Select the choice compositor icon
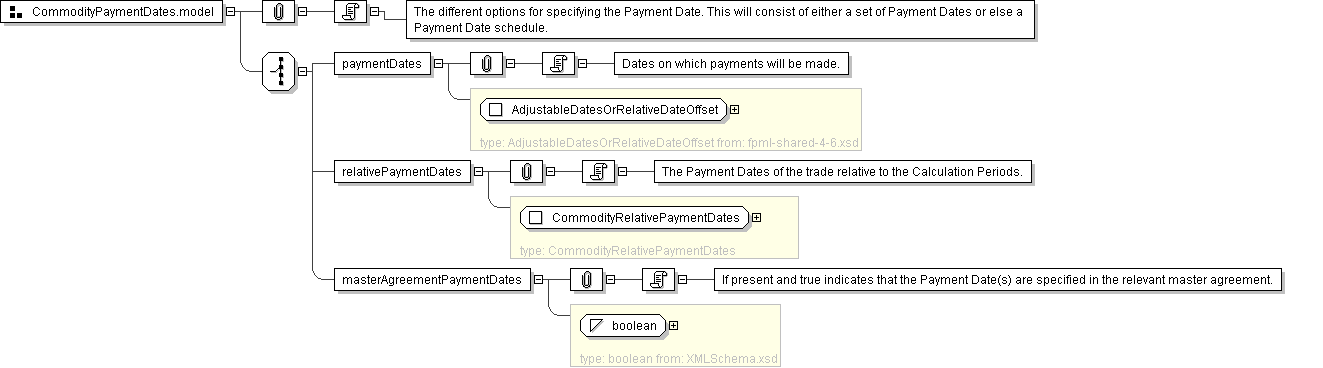 279,70
